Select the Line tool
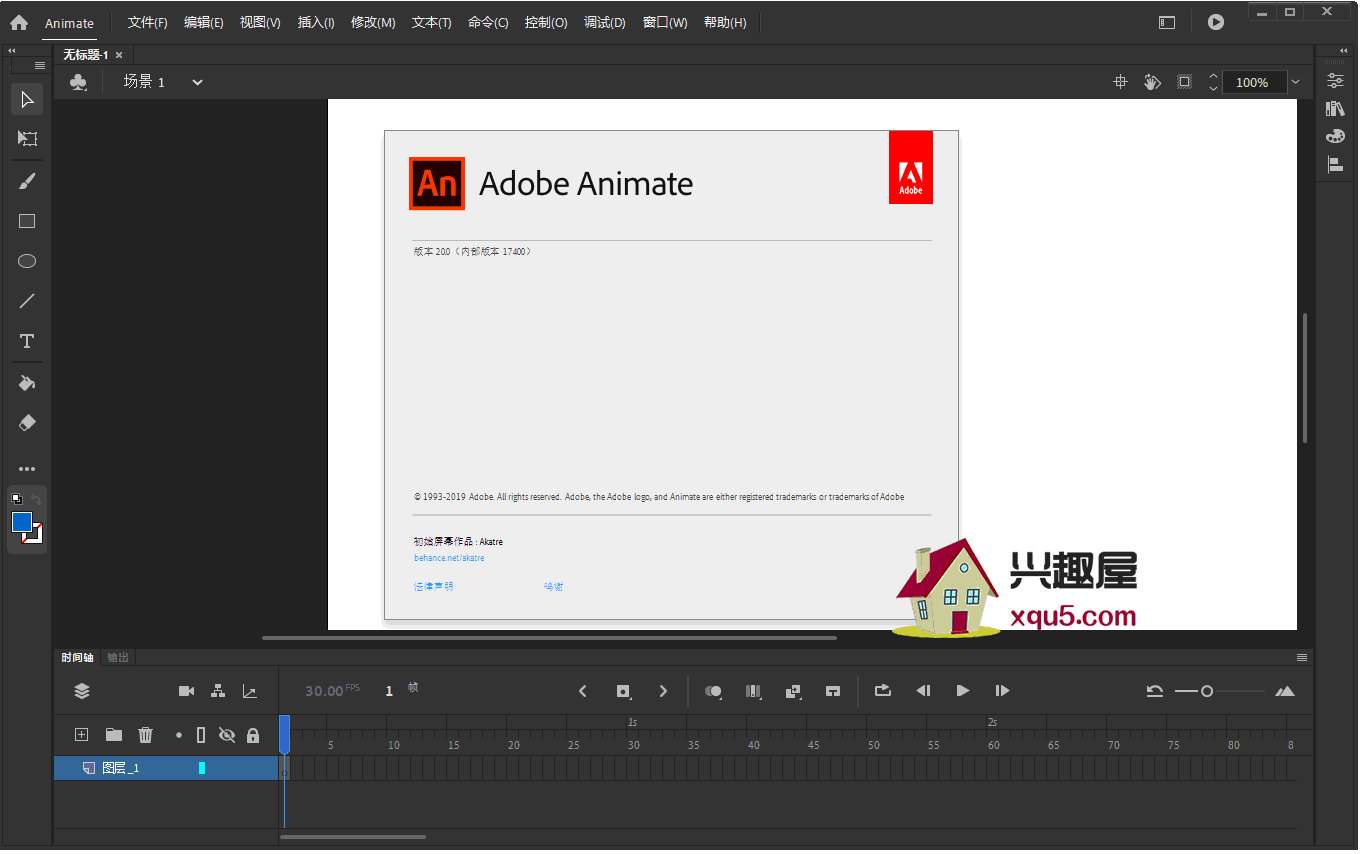This screenshot has width=1360, height=854. [x=27, y=301]
